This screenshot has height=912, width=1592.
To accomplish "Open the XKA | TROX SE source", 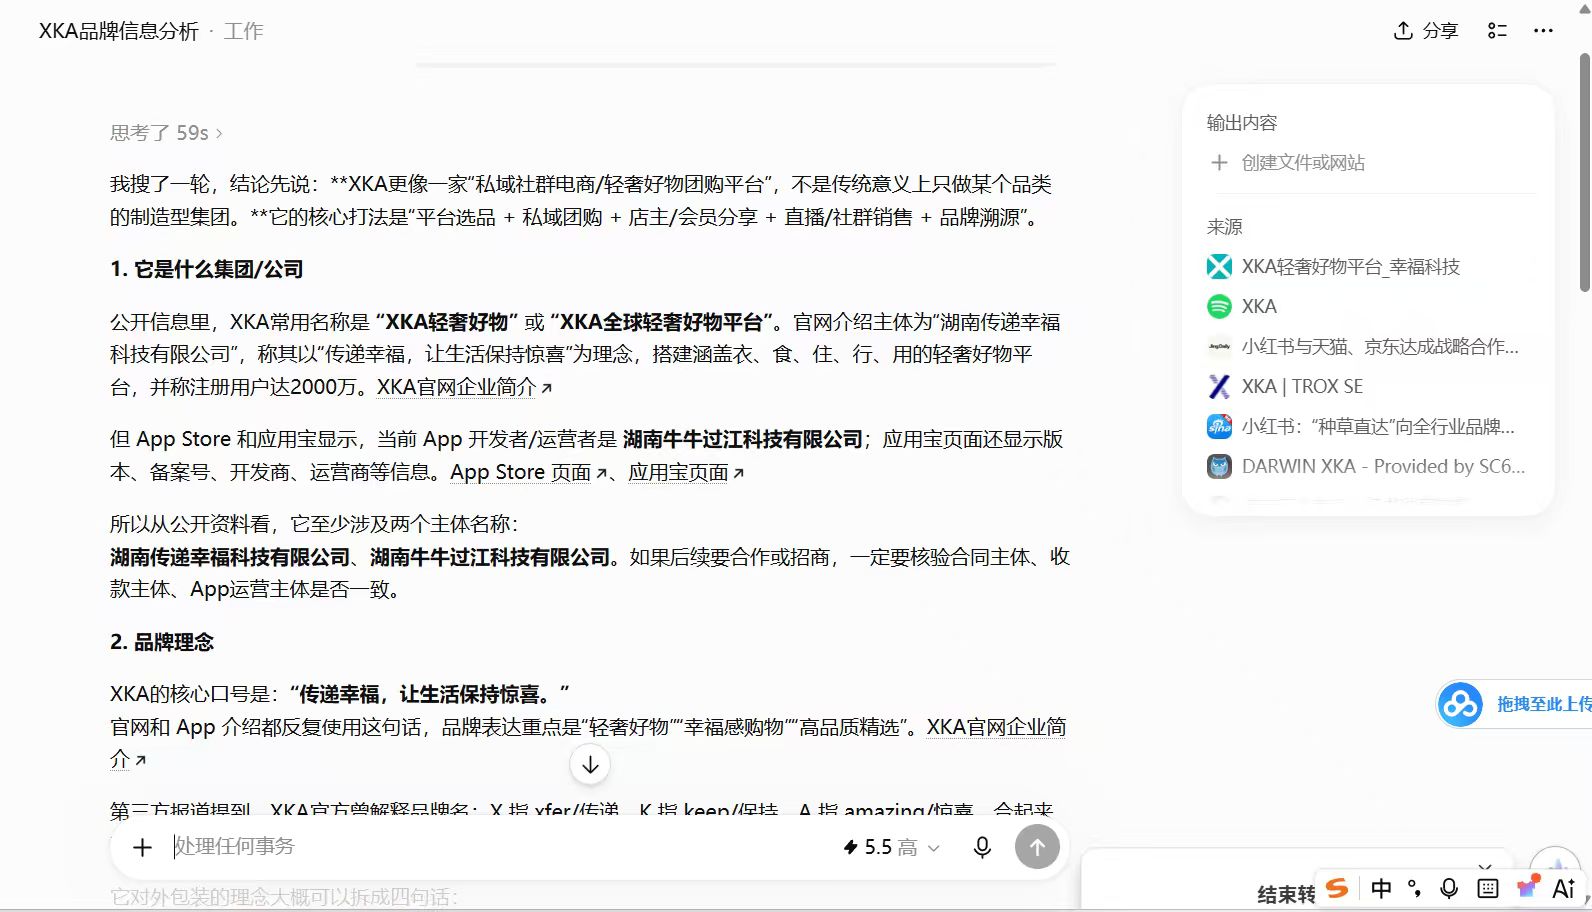I will (1302, 387).
